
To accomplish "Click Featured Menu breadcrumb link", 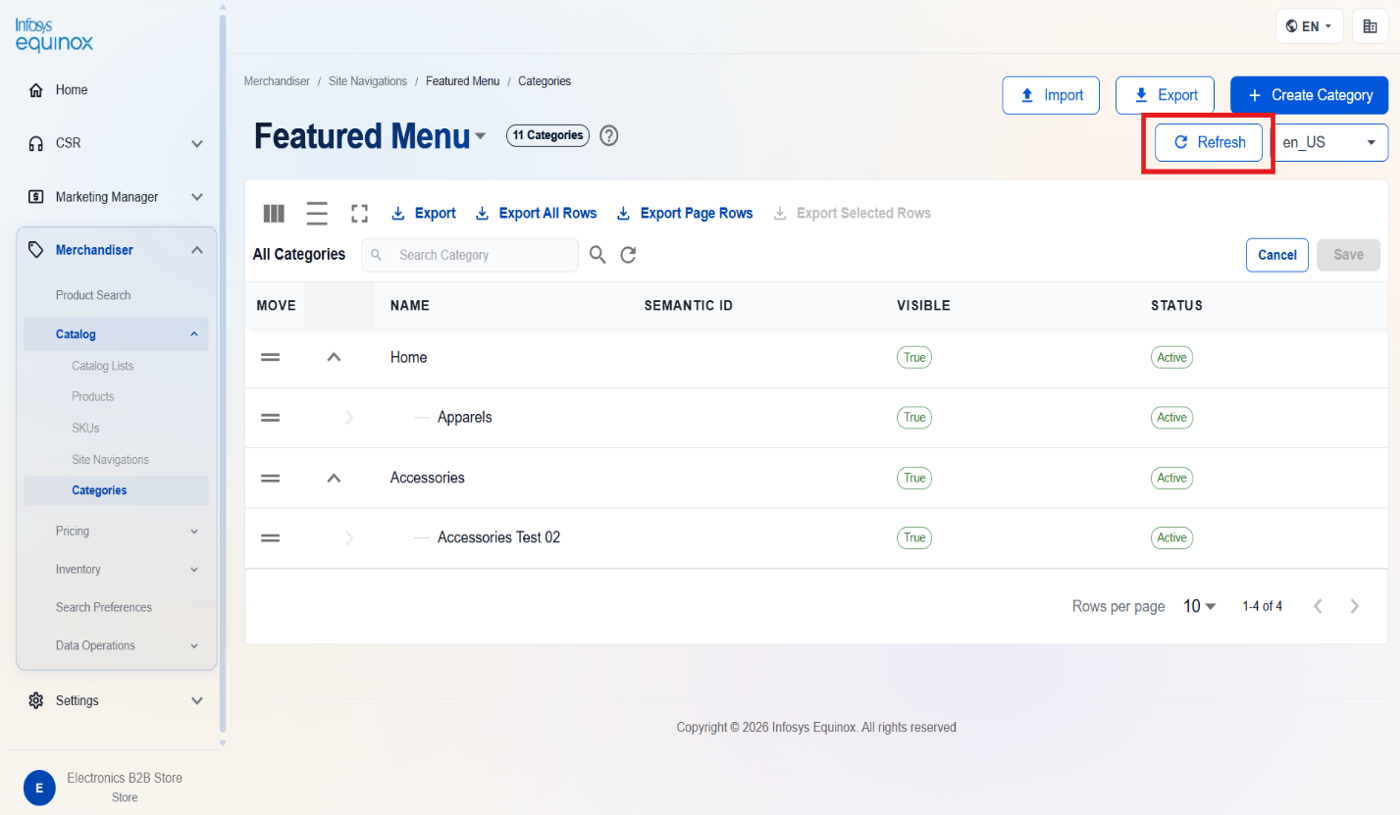I will (x=462, y=81).
